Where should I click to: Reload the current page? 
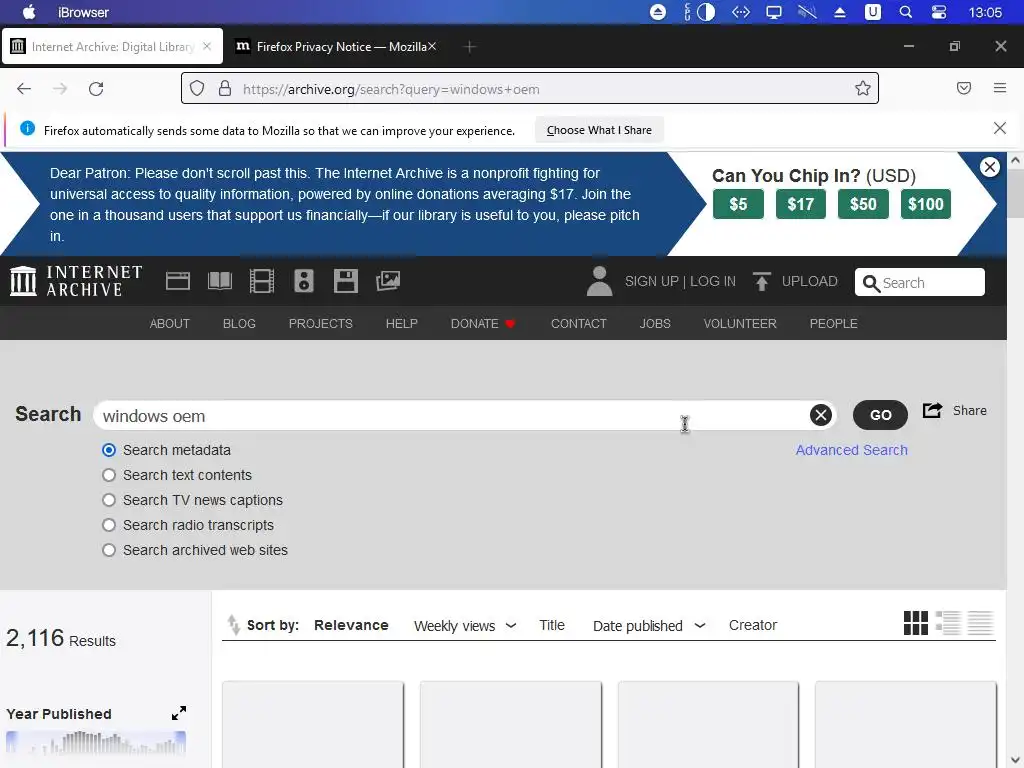pyautogui.click(x=96, y=89)
